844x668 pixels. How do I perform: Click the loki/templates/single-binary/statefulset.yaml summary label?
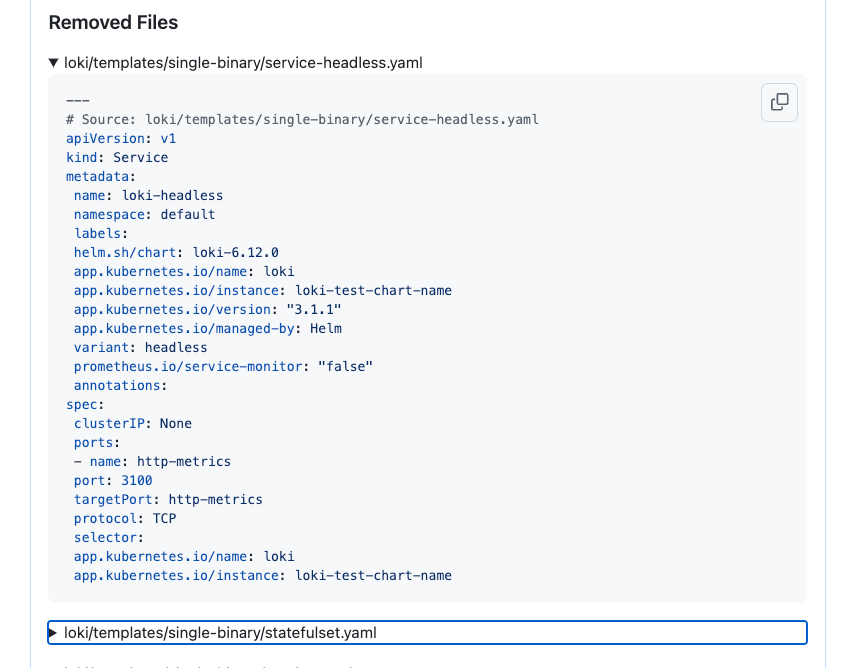tap(220, 633)
